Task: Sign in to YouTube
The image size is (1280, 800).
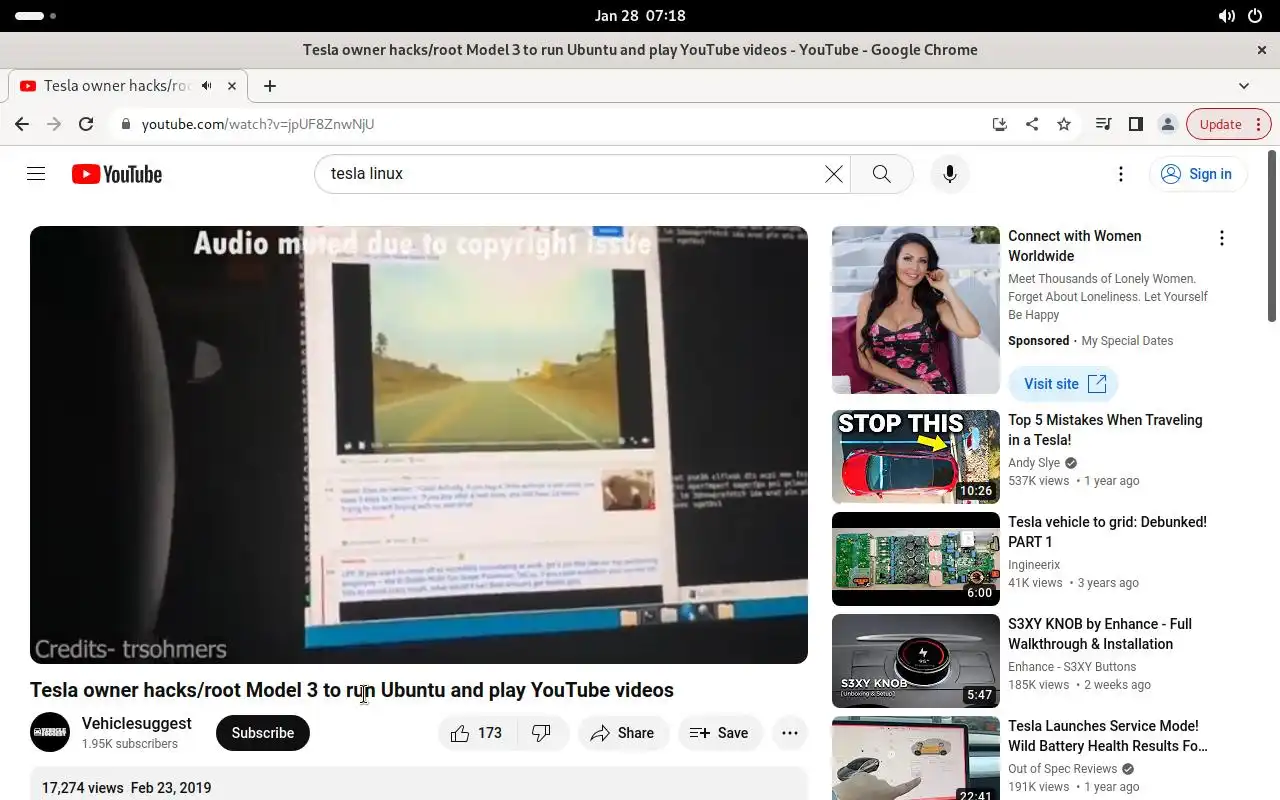Action: pos(1197,174)
